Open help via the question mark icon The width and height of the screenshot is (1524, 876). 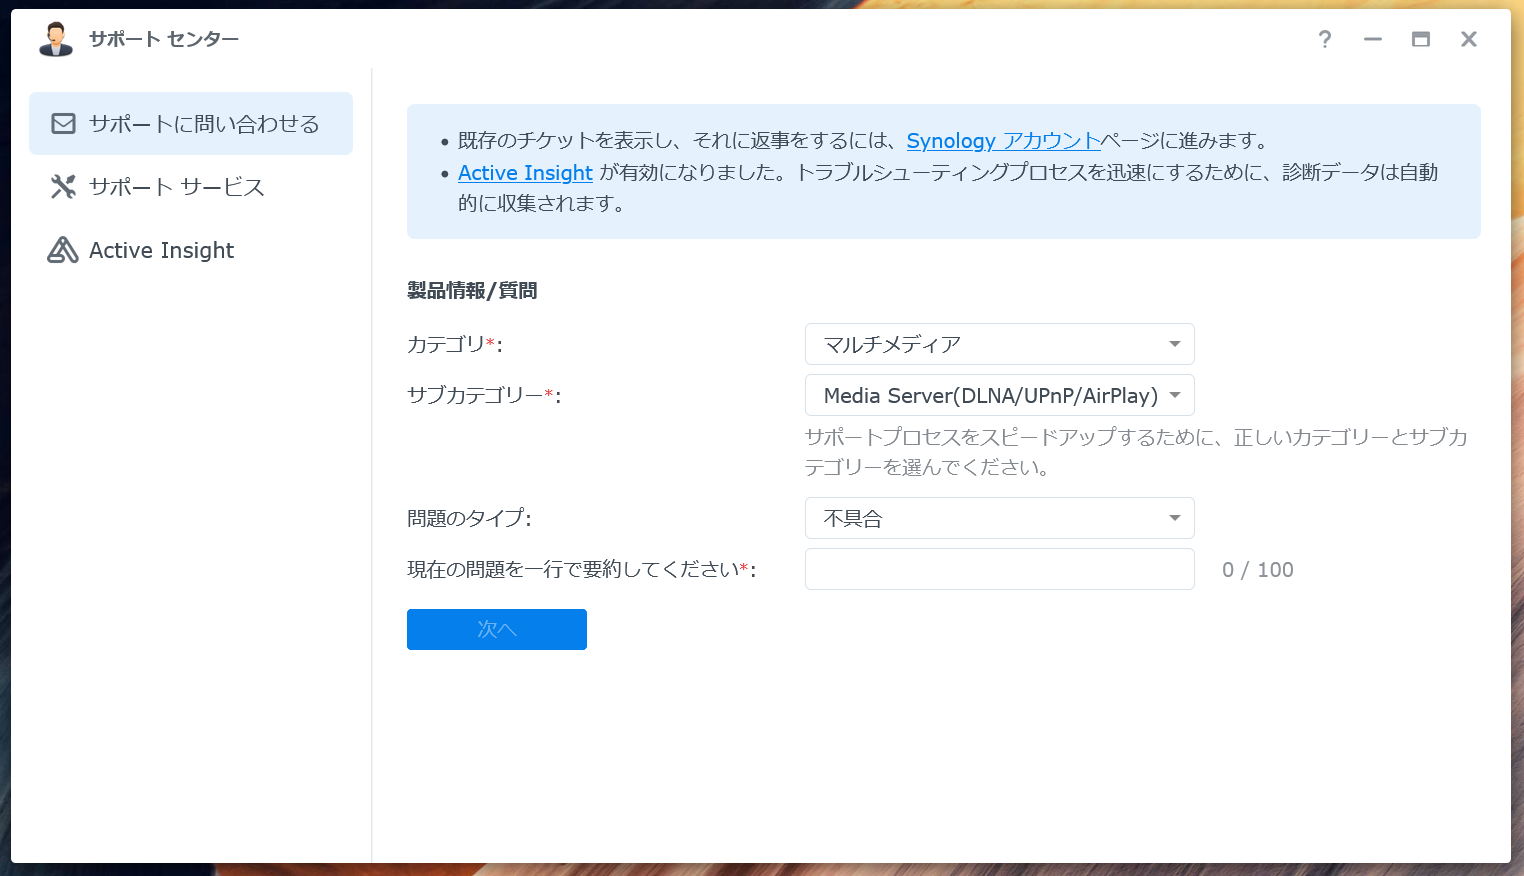click(1324, 39)
